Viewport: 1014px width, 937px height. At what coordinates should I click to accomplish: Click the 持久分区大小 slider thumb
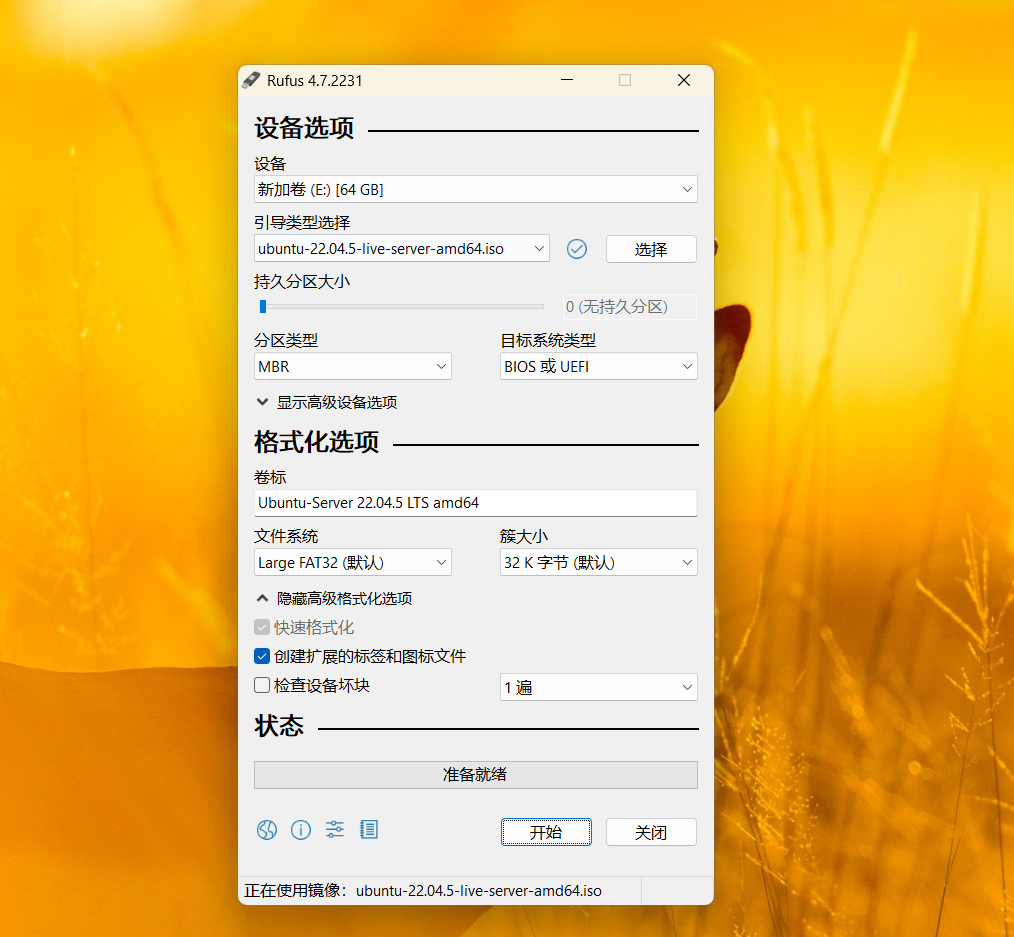[263, 306]
